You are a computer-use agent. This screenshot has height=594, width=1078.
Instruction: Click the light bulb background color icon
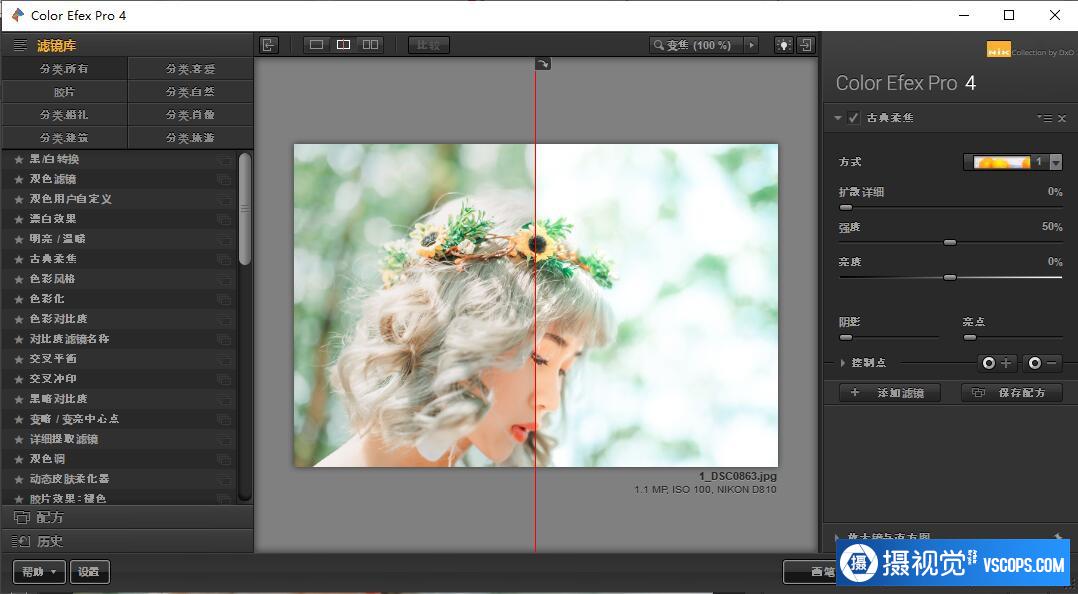click(782, 45)
